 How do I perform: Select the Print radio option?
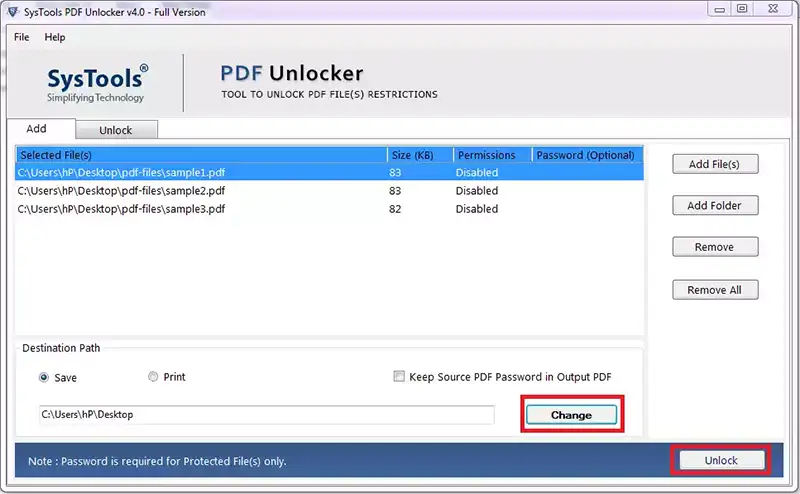click(x=153, y=377)
